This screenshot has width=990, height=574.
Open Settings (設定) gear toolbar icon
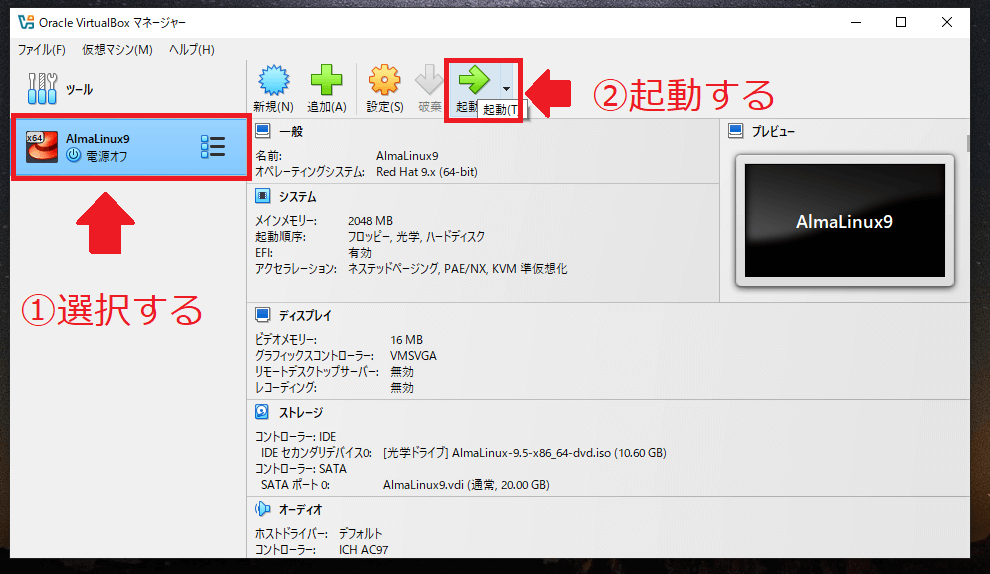[x=385, y=81]
